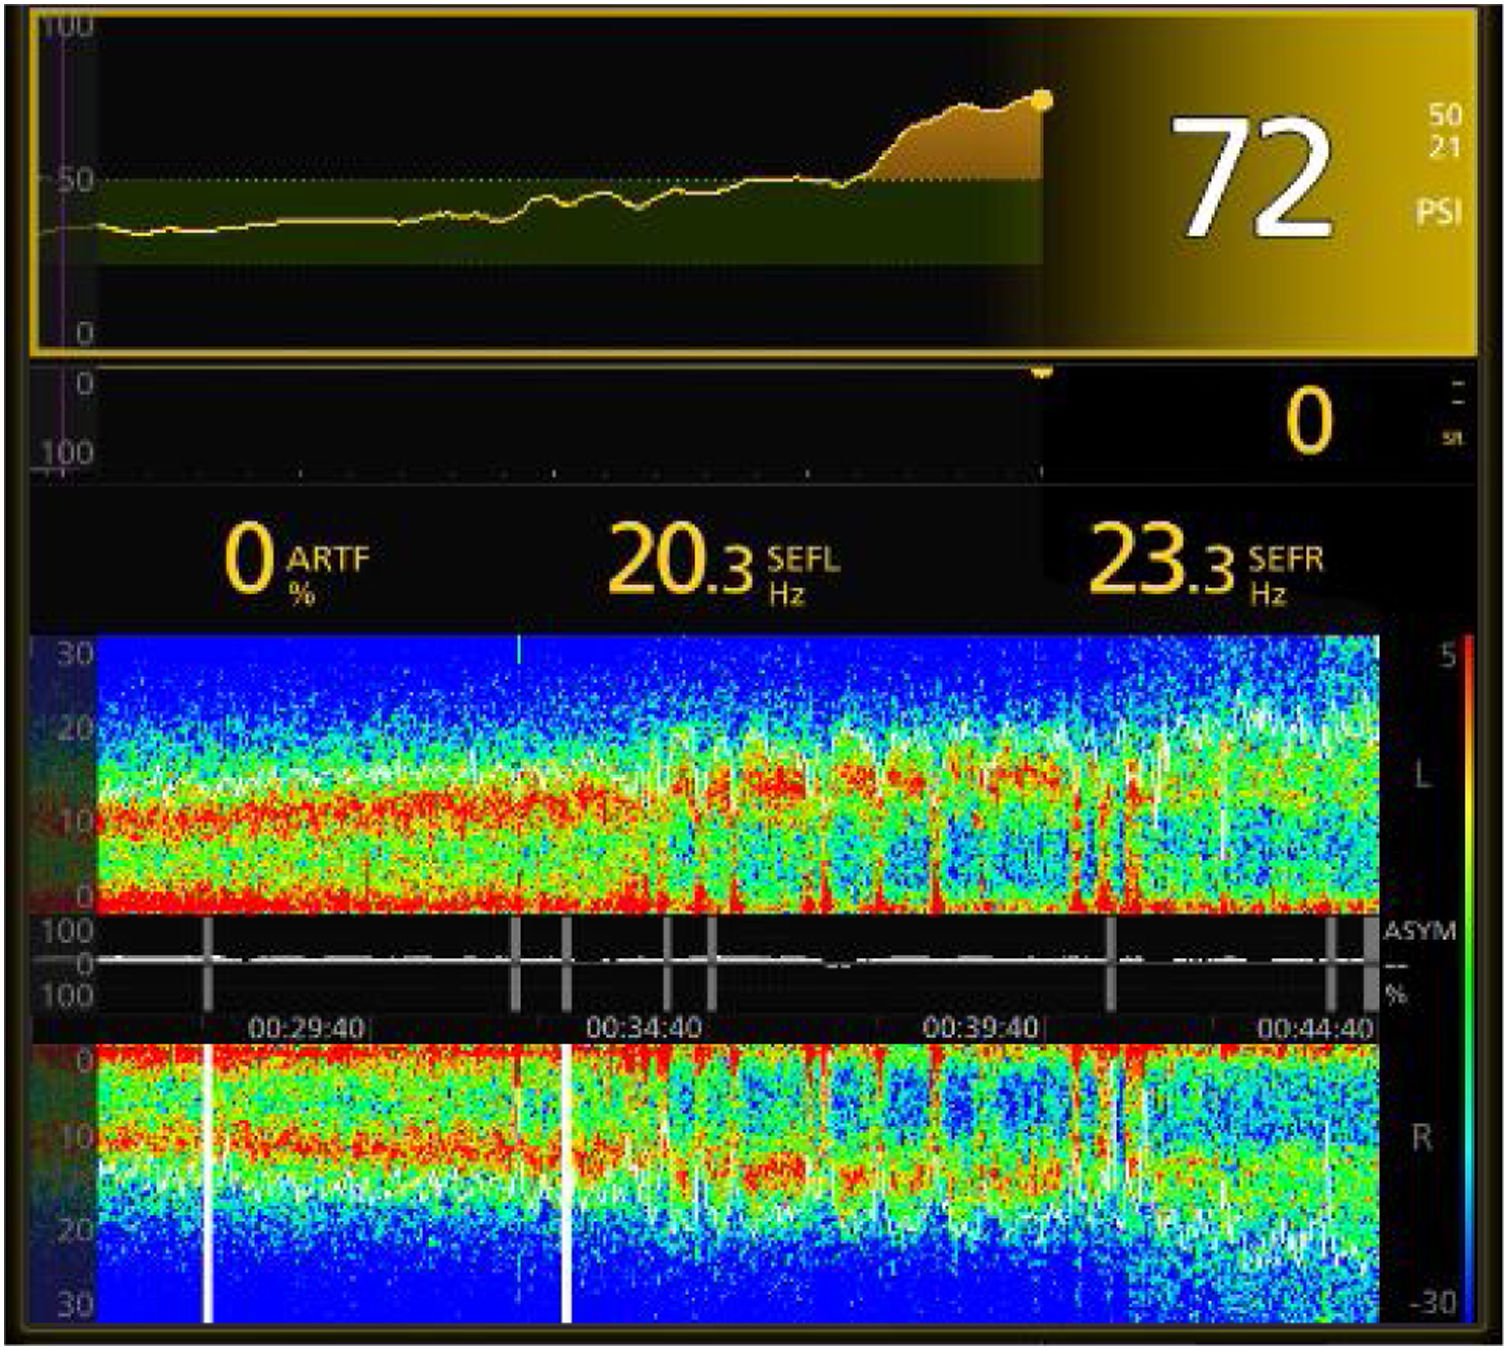The image size is (1508, 1350).
Task: Jump to the 00:39:40 timestamp
Action: (979, 1028)
